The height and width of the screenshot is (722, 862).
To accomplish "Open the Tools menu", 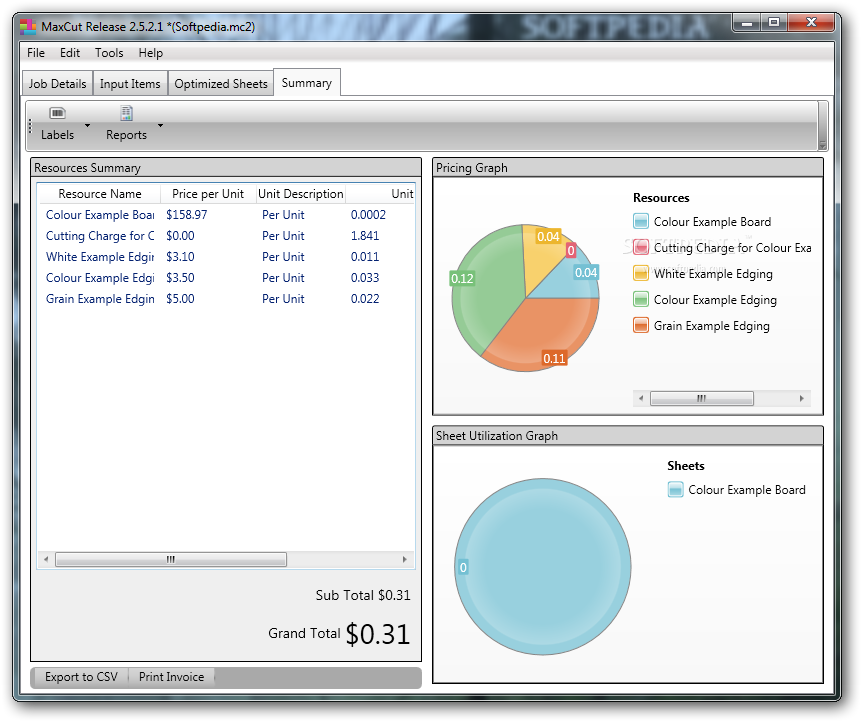I will pos(109,53).
